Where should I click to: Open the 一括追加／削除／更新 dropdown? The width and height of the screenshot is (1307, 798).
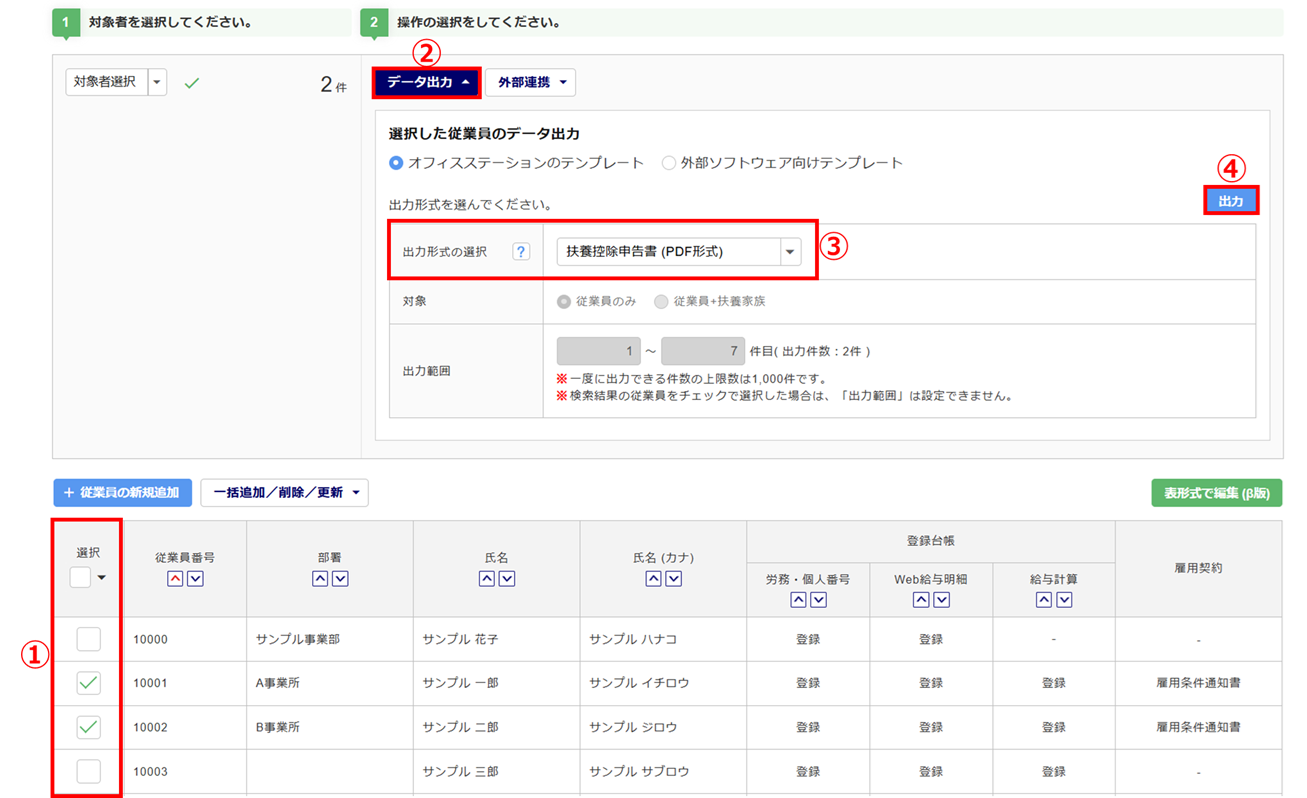point(285,492)
